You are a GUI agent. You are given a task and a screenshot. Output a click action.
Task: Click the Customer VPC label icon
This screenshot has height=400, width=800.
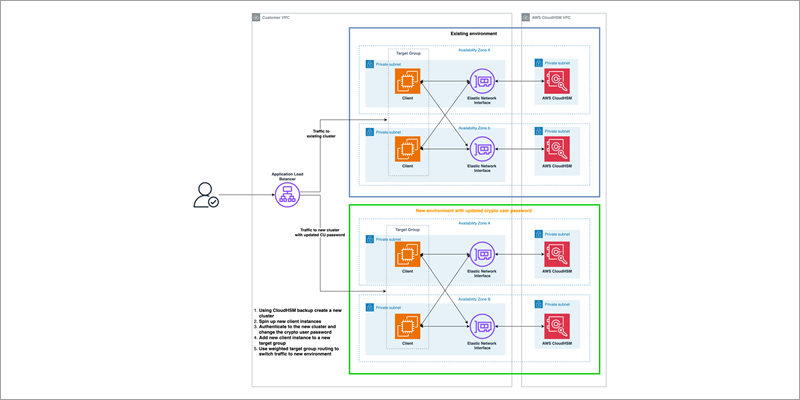[x=256, y=17]
